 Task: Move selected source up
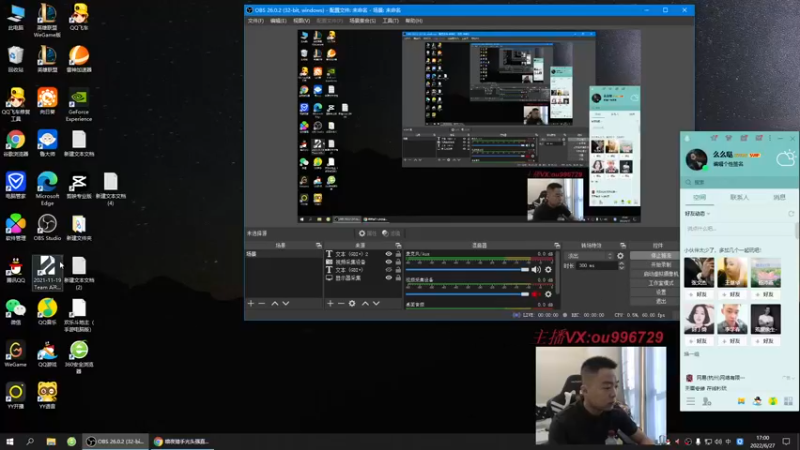pyautogui.click(x=365, y=304)
